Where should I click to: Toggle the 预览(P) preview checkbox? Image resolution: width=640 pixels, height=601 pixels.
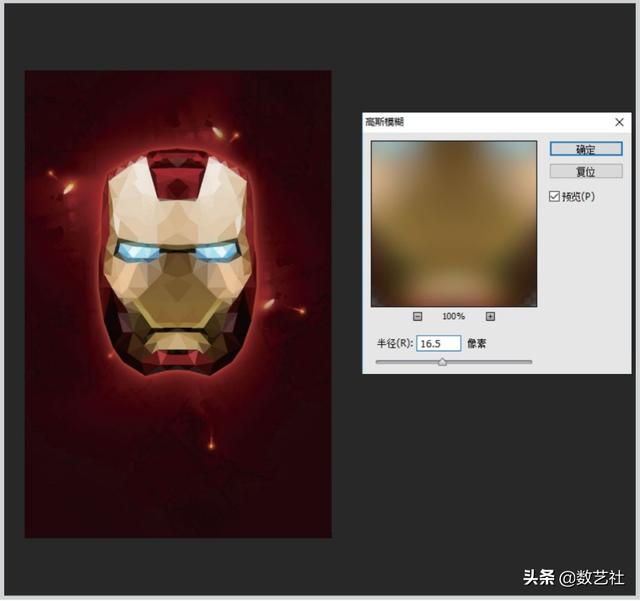554,196
